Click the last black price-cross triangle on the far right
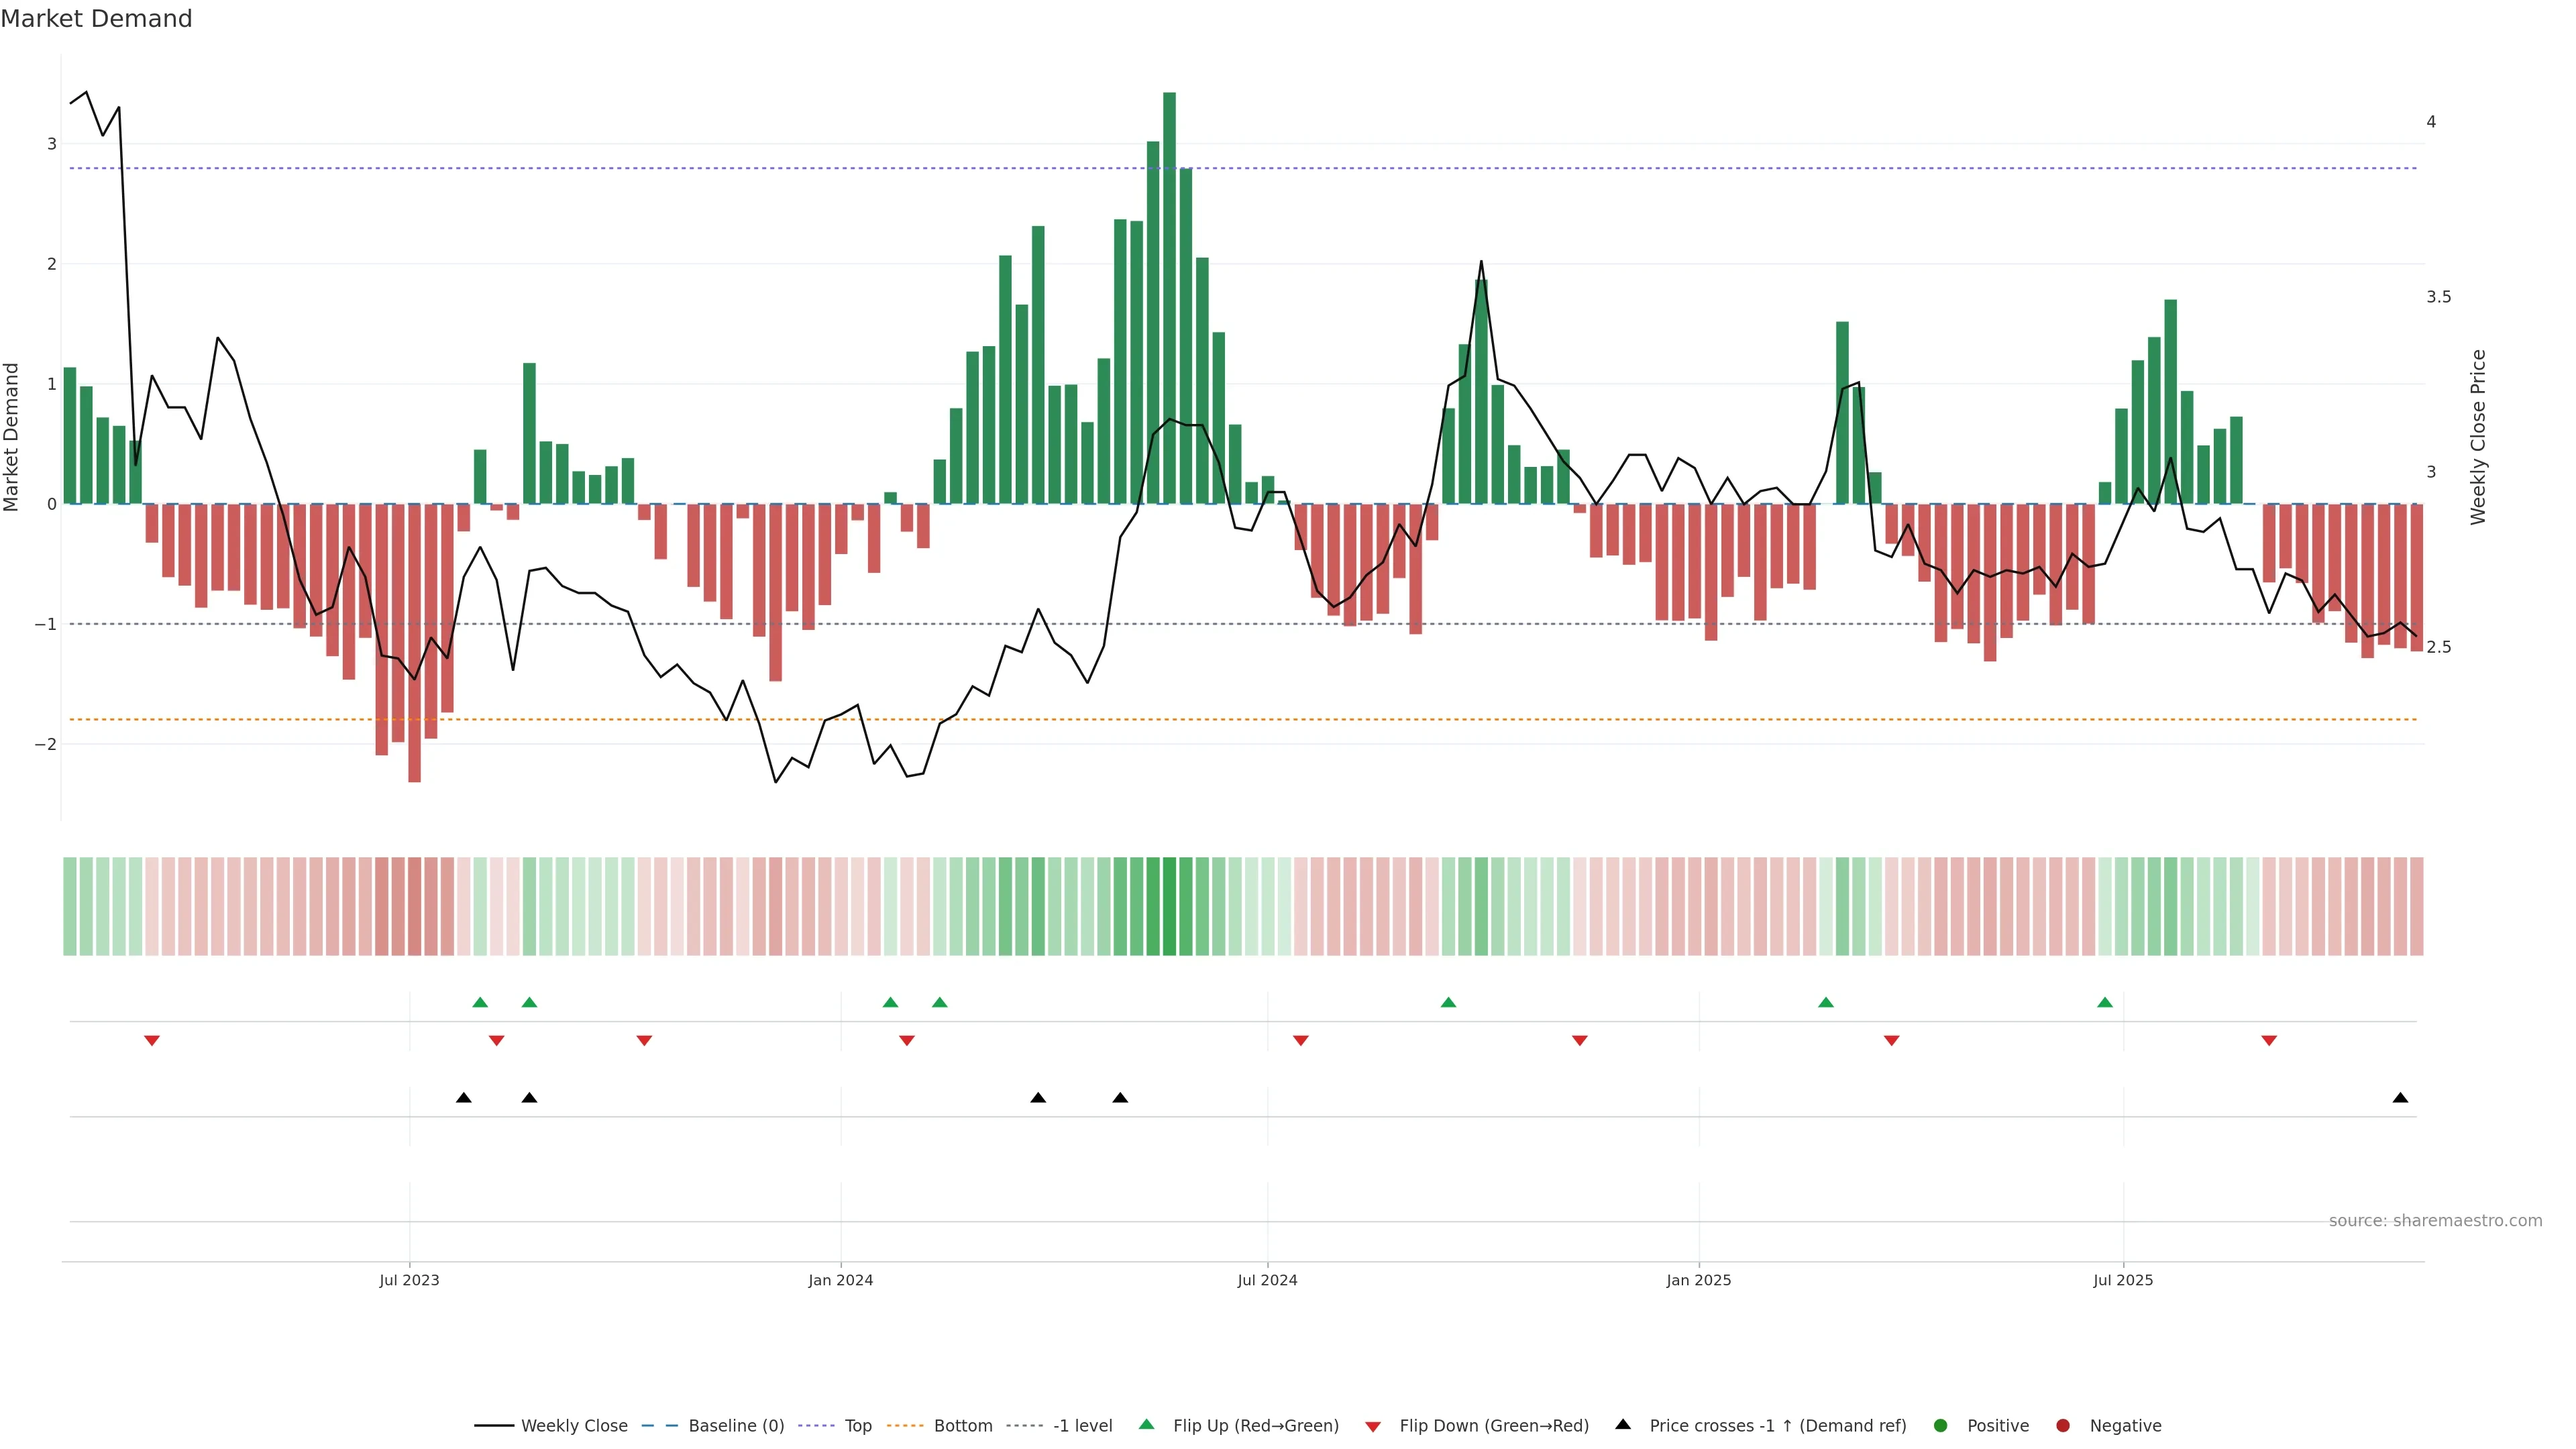This screenshot has width=2576, height=1449. tap(2400, 1098)
